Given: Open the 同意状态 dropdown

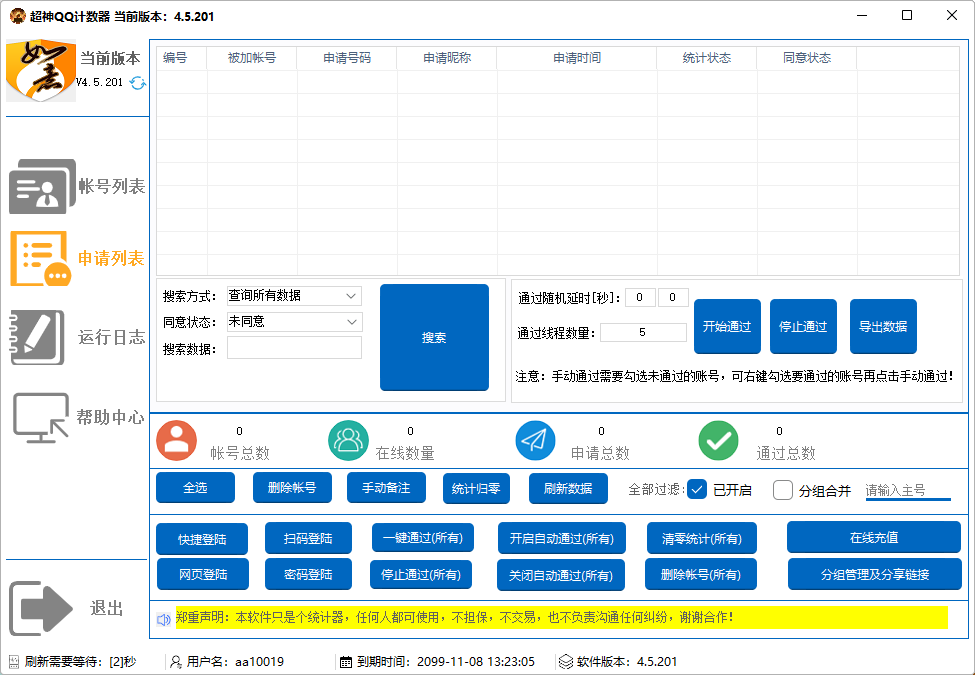Looking at the screenshot, I should 295,322.
